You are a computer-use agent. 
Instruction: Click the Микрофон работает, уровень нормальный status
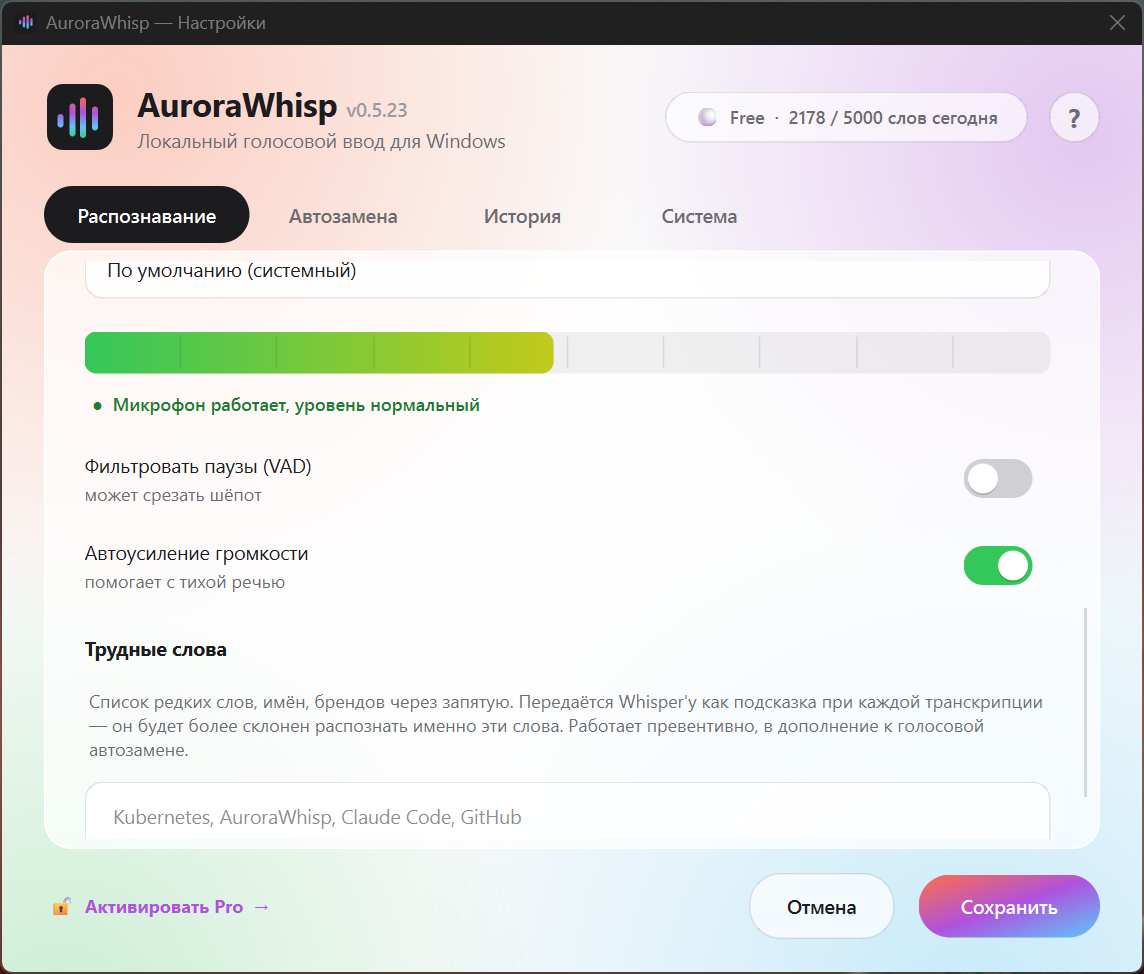(x=287, y=406)
